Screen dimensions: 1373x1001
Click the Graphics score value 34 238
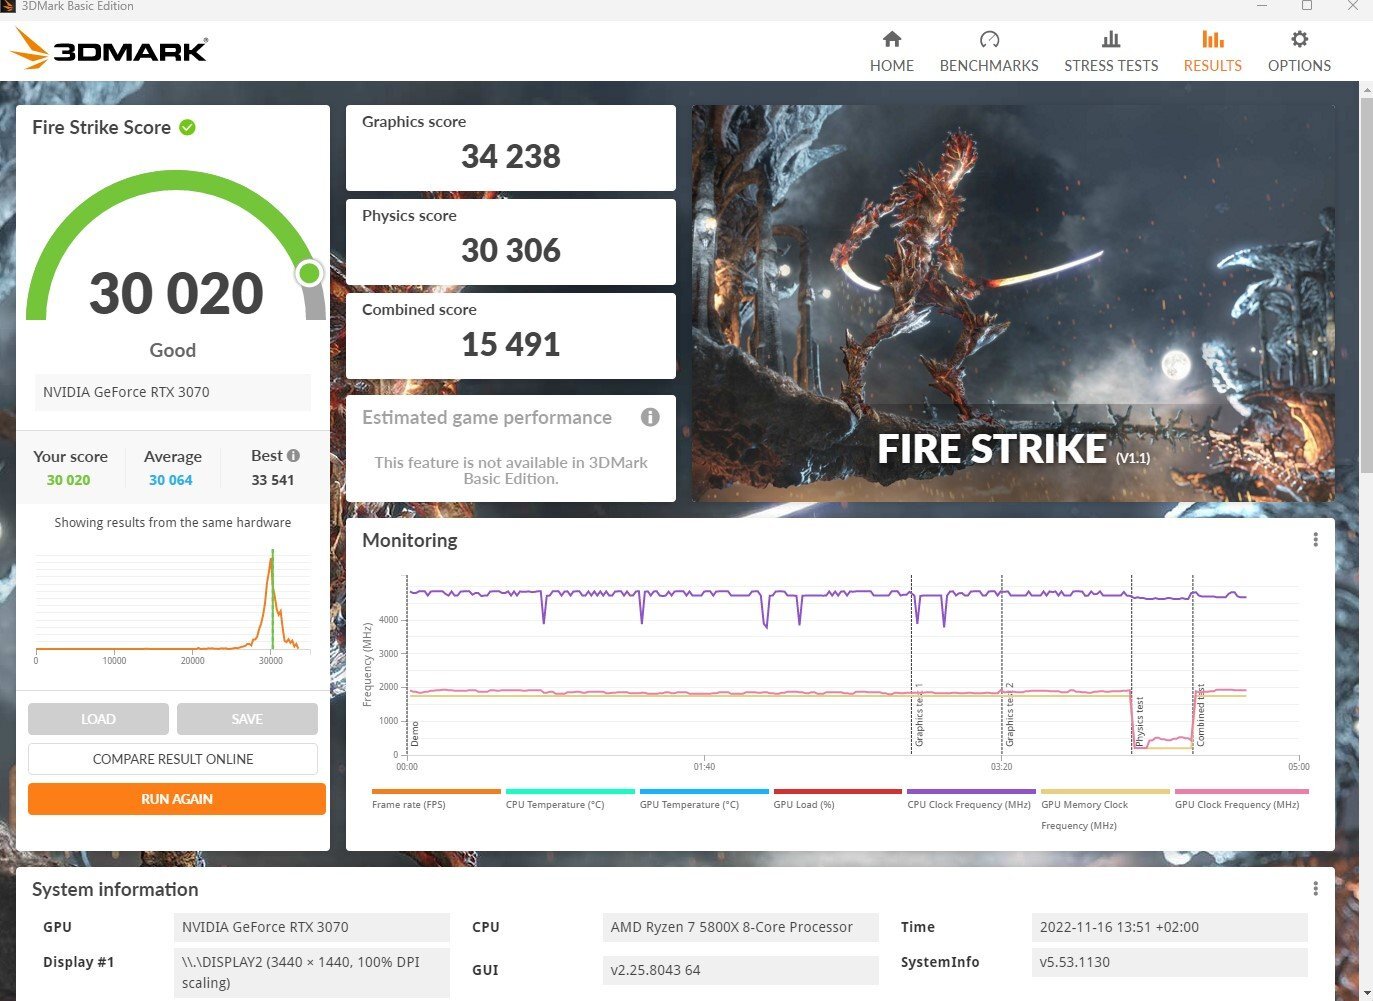(511, 157)
